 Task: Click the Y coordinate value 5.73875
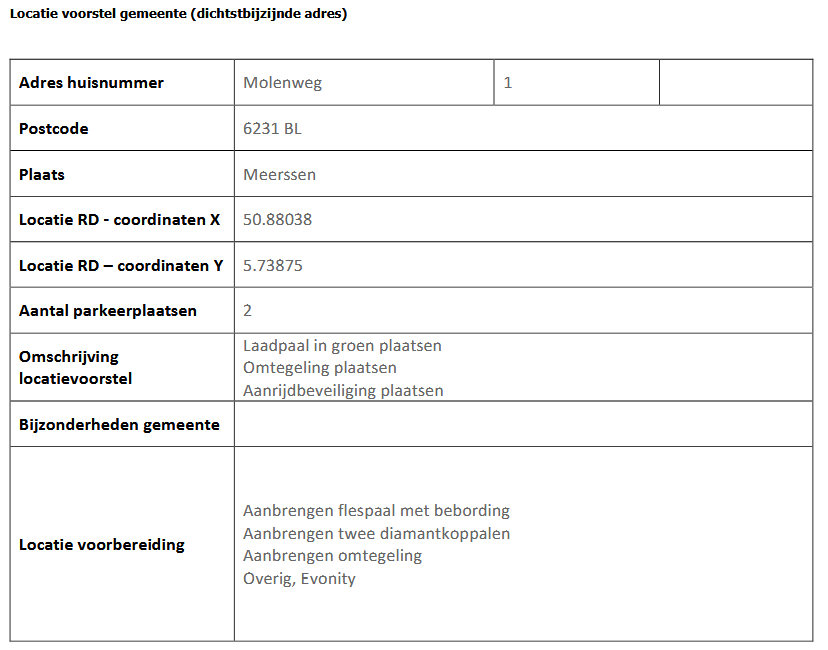click(273, 265)
